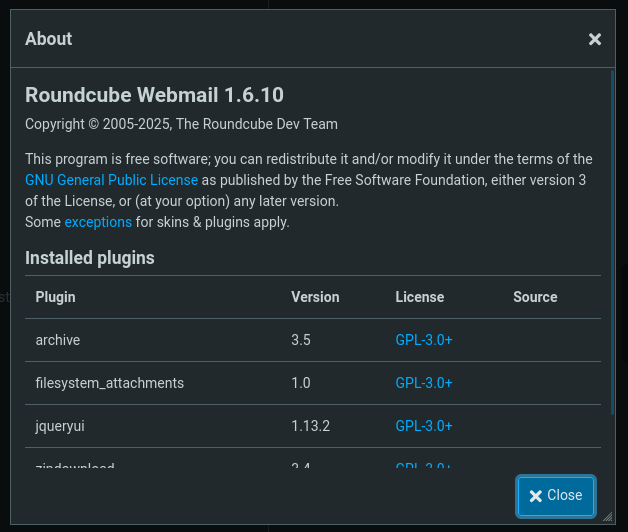Click the Plugin column header

click(56, 297)
